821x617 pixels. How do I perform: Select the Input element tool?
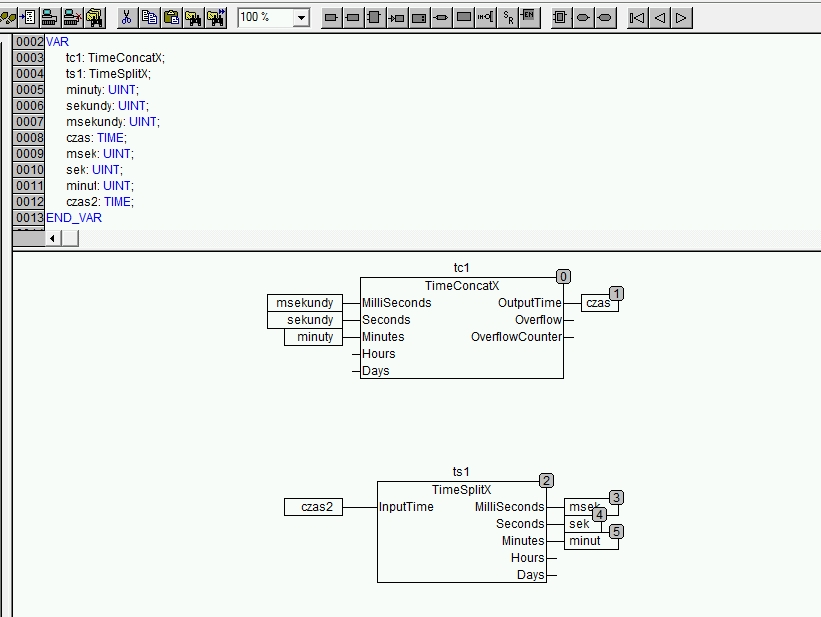pyautogui.click(x=330, y=17)
